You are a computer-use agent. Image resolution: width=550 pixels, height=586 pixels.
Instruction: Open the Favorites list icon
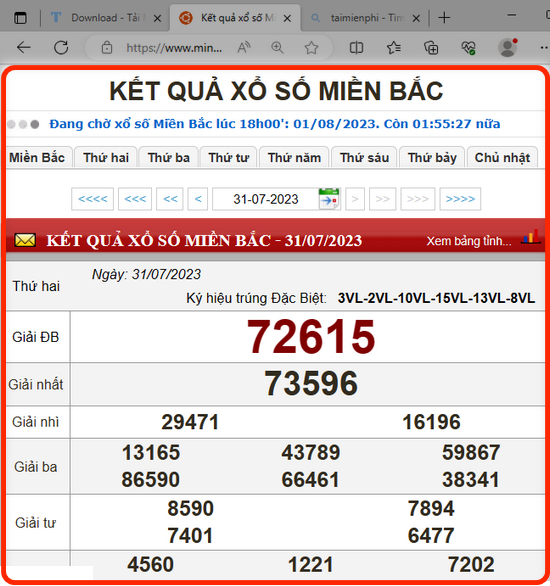394,47
